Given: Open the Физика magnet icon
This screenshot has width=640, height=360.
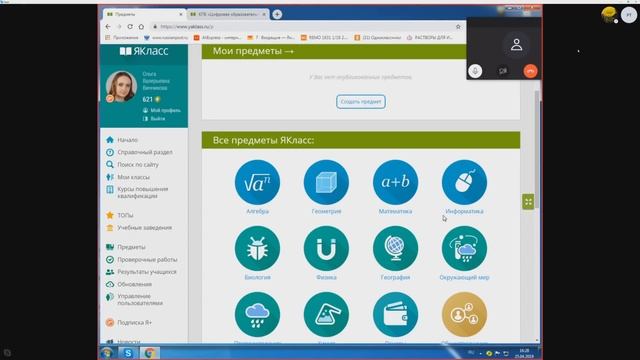Looking at the screenshot, I should point(326,248).
